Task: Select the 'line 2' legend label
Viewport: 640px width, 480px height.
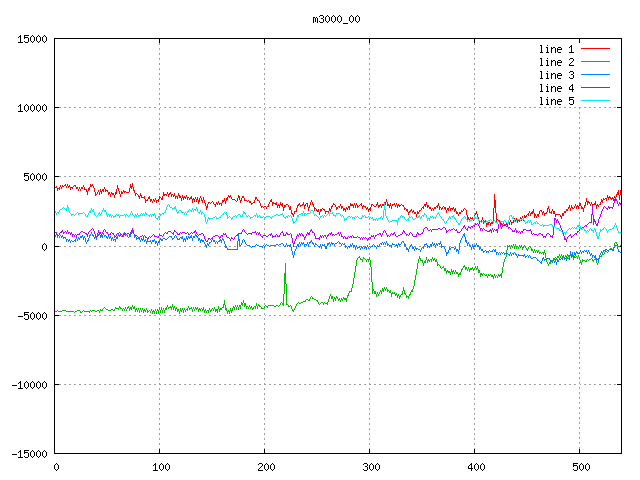Action: point(557,62)
